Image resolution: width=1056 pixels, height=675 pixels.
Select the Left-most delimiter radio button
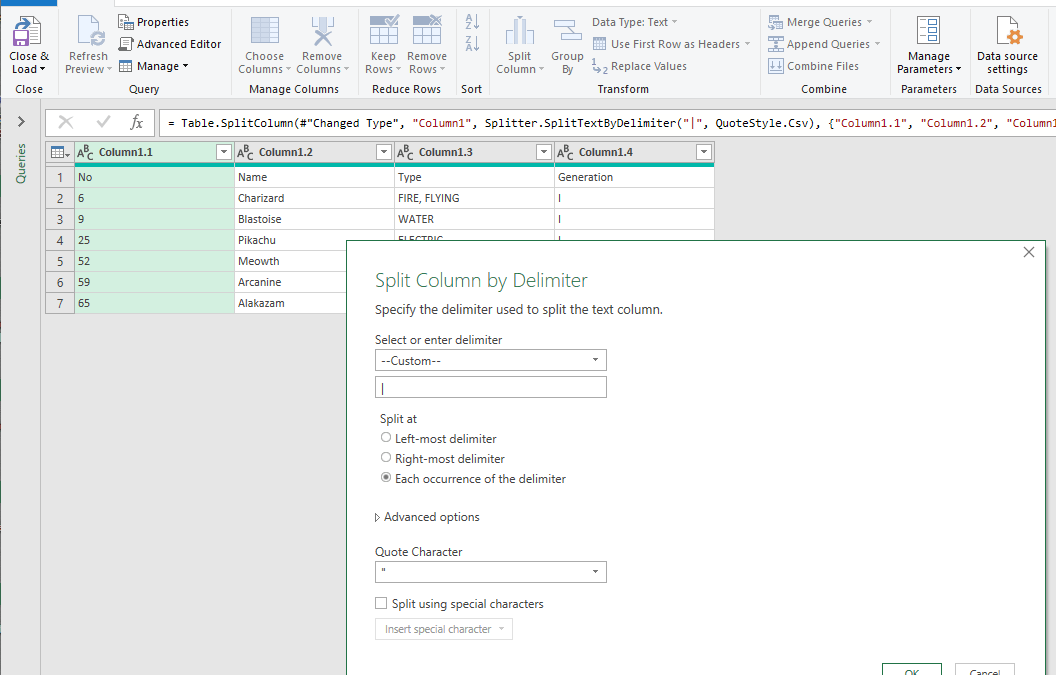tap(386, 438)
